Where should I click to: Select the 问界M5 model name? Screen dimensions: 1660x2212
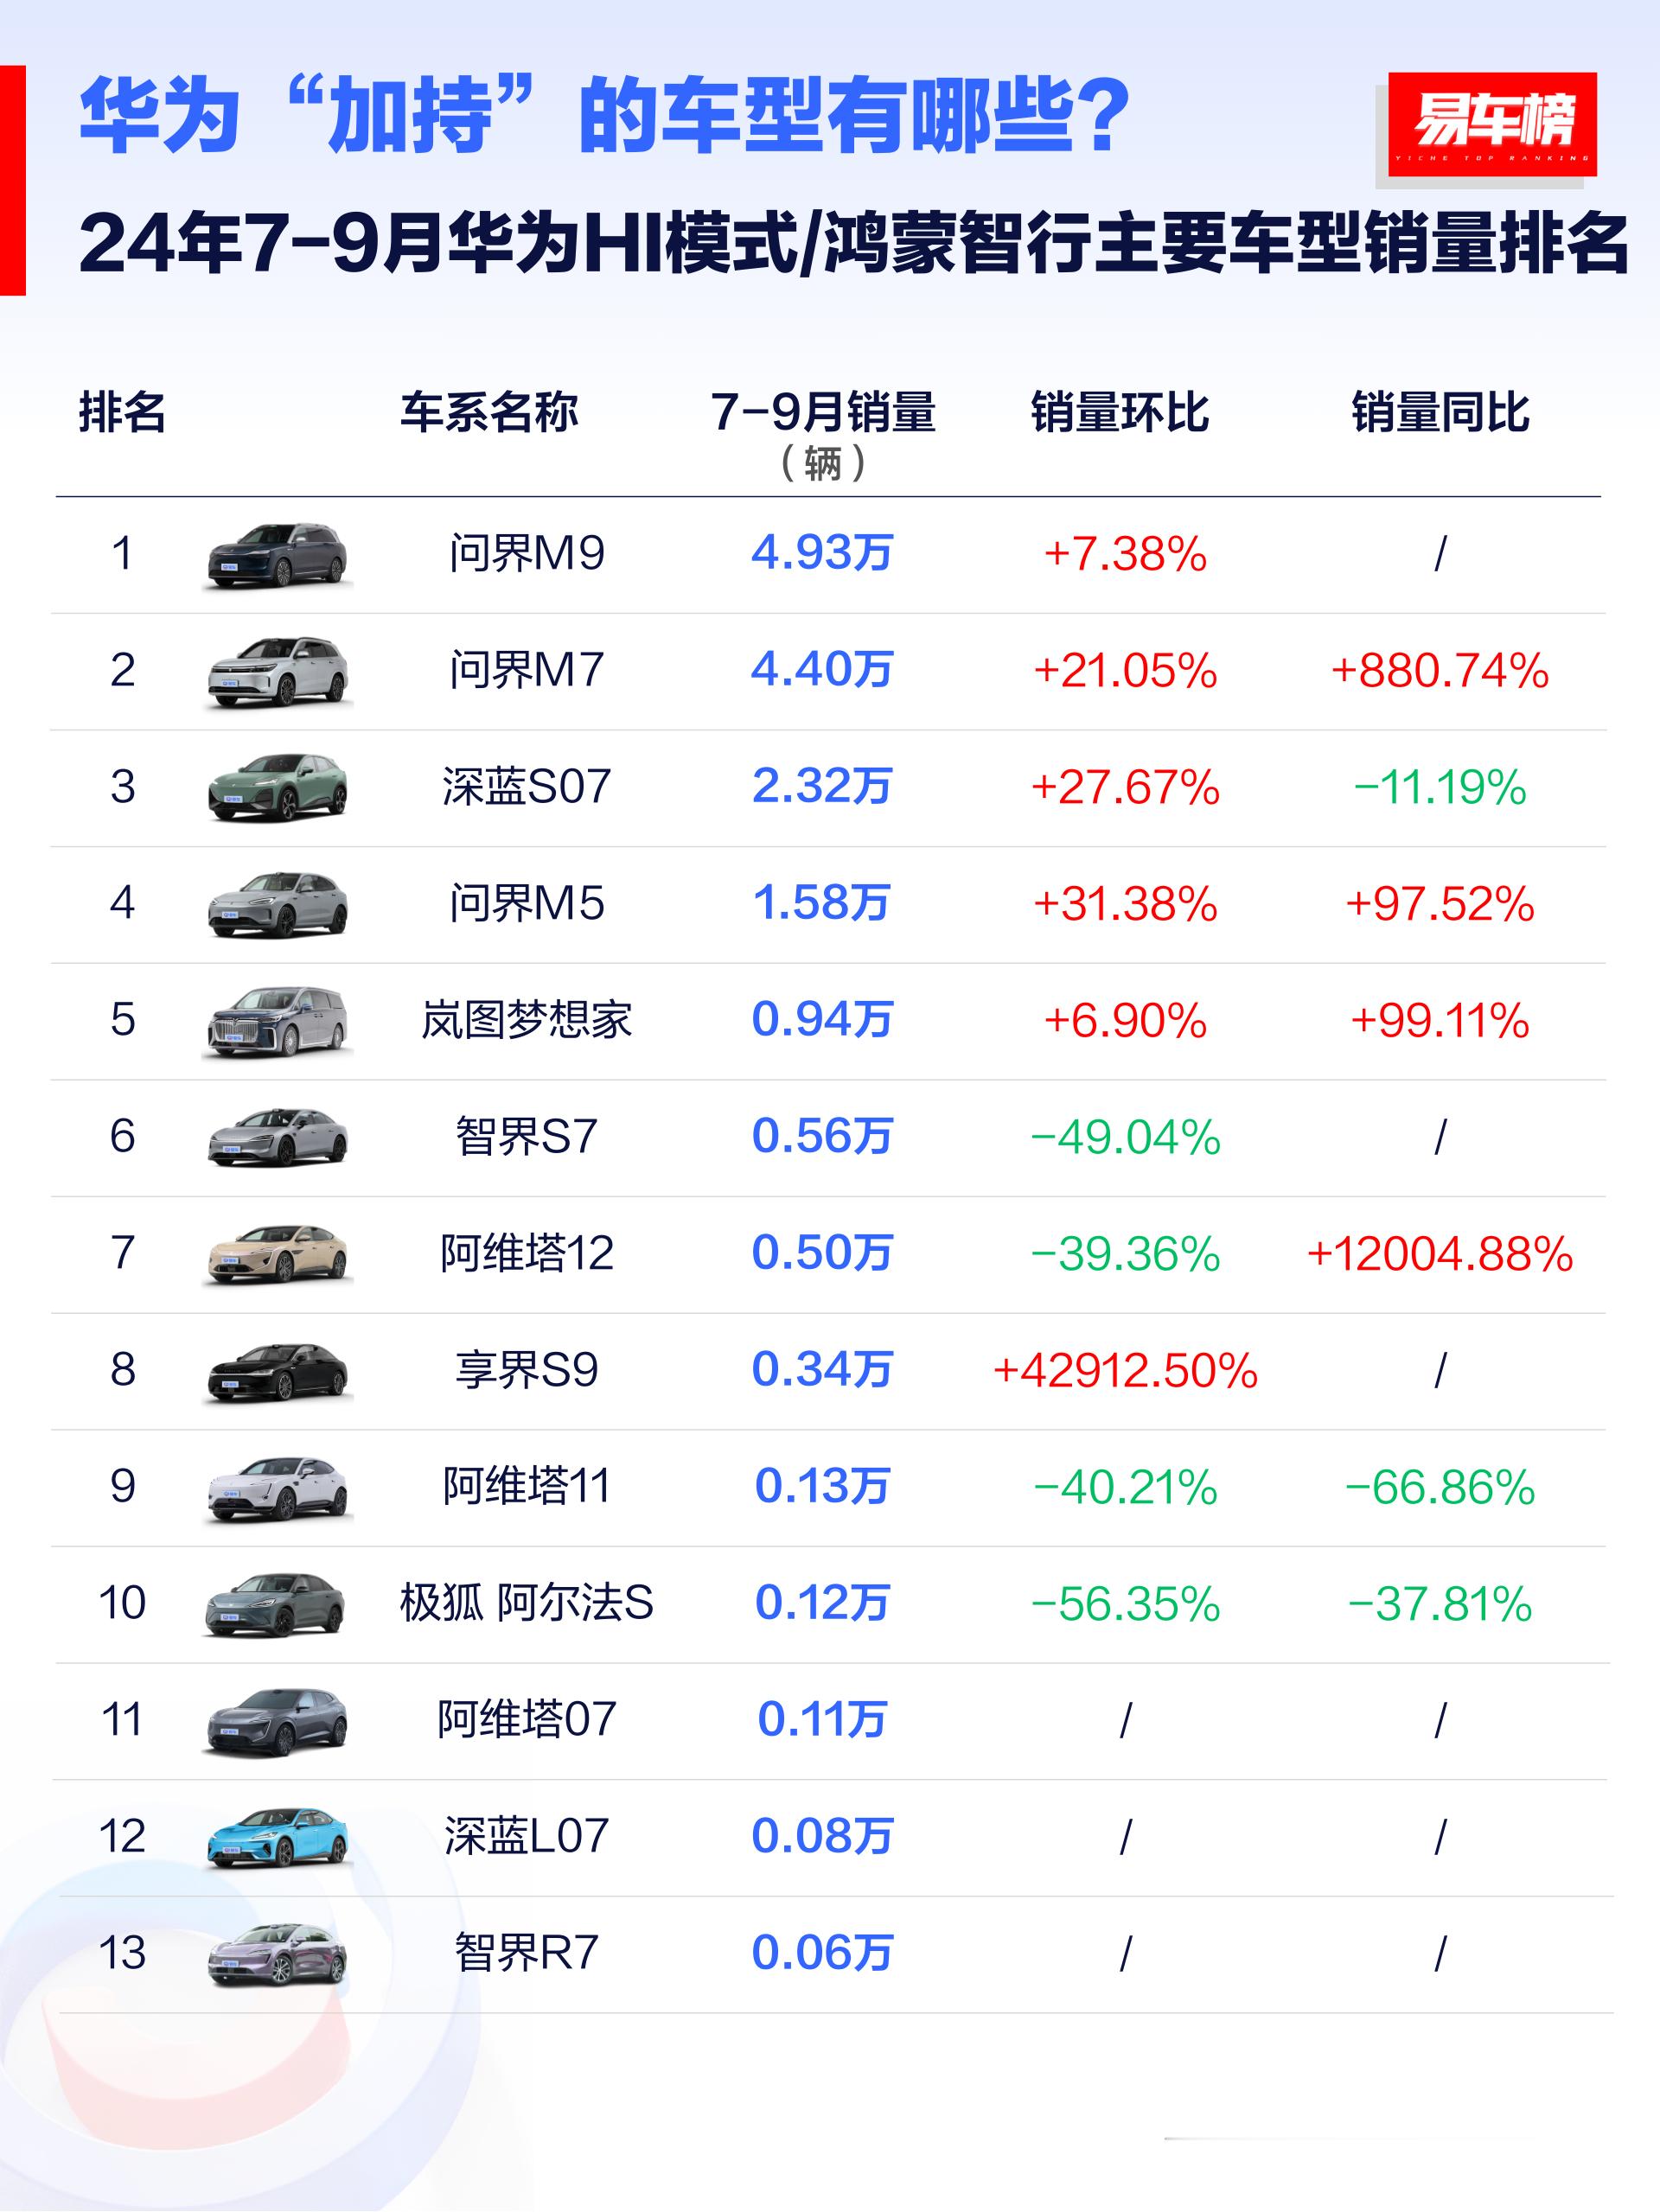click(x=527, y=903)
